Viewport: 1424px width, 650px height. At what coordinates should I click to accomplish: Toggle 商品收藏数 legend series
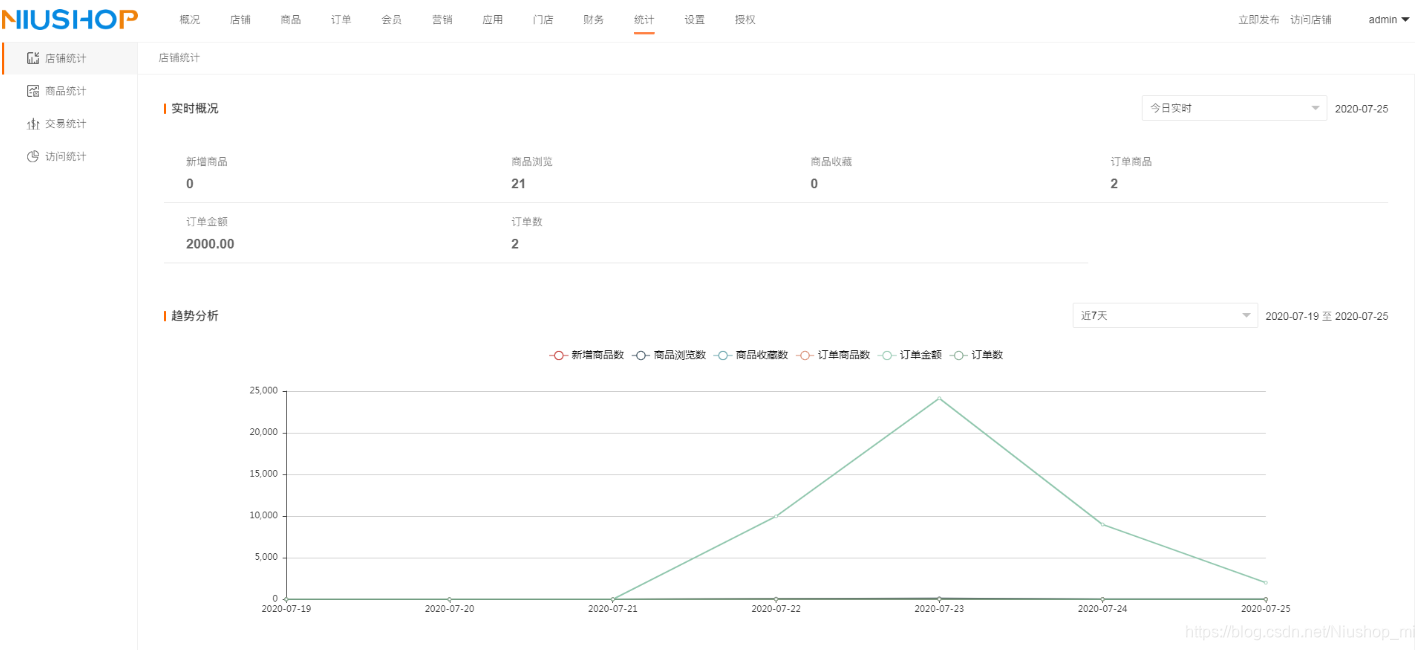point(752,355)
